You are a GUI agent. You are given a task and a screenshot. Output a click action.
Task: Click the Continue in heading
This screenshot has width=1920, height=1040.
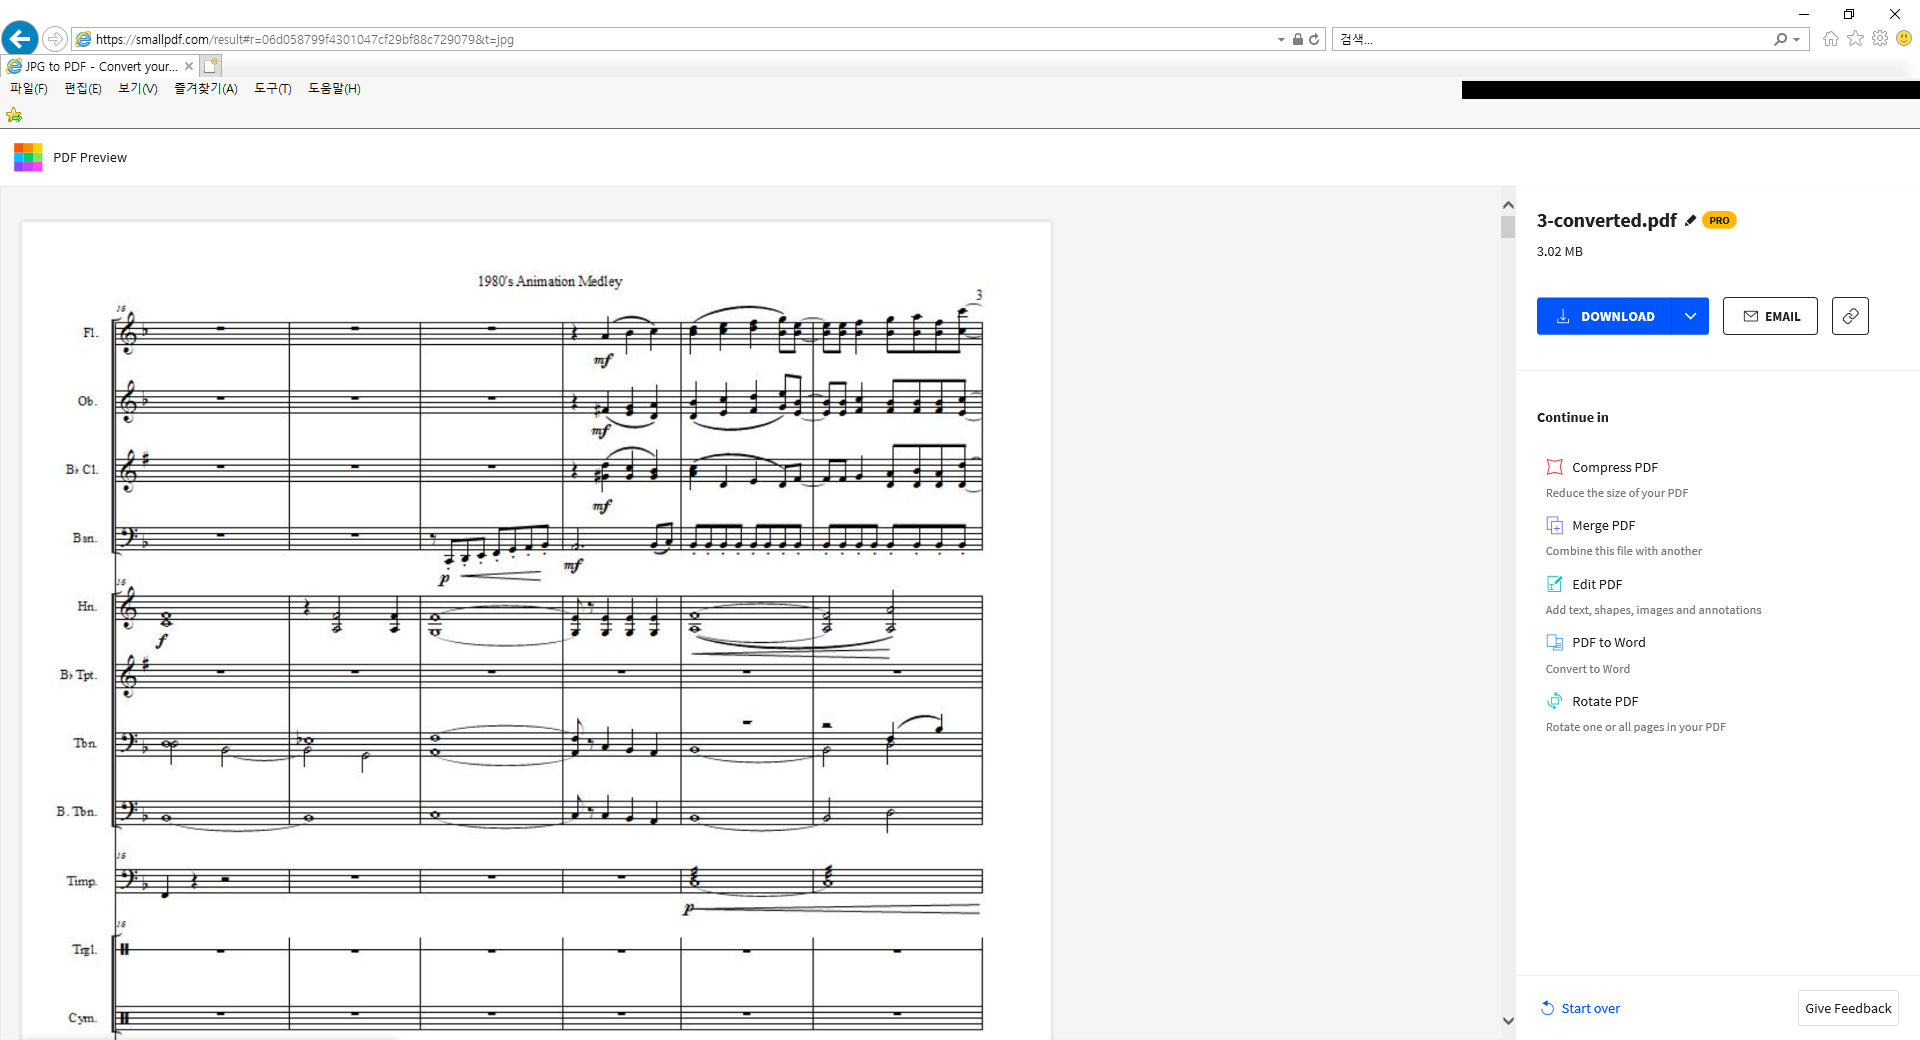click(1573, 417)
